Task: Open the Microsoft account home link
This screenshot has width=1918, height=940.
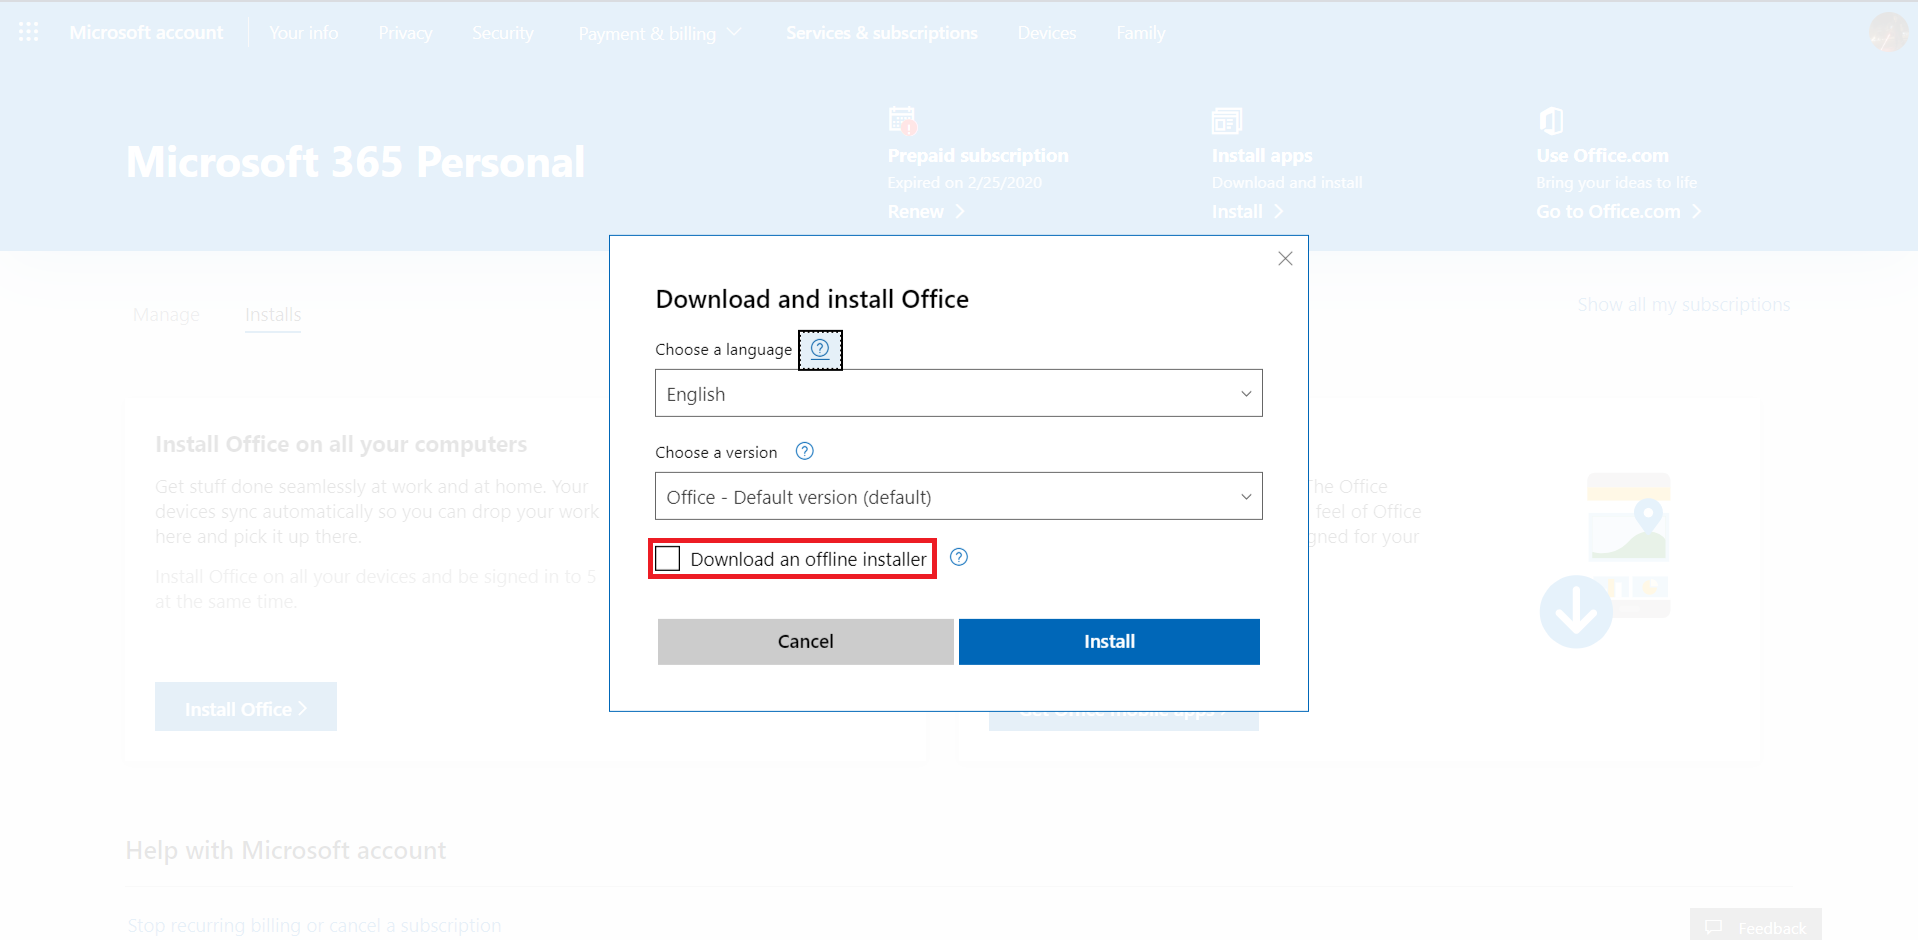Action: (146, 33)
